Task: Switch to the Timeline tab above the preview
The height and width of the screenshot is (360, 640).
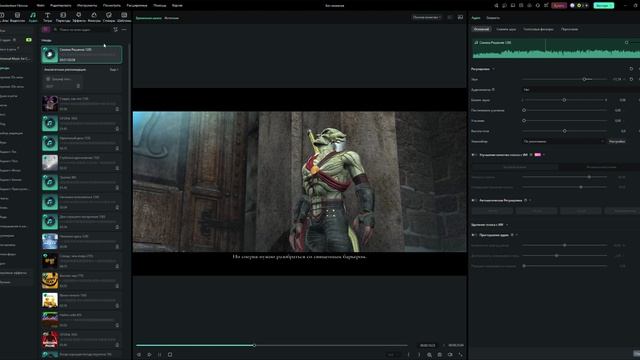Action: click(x=149, y=18)
